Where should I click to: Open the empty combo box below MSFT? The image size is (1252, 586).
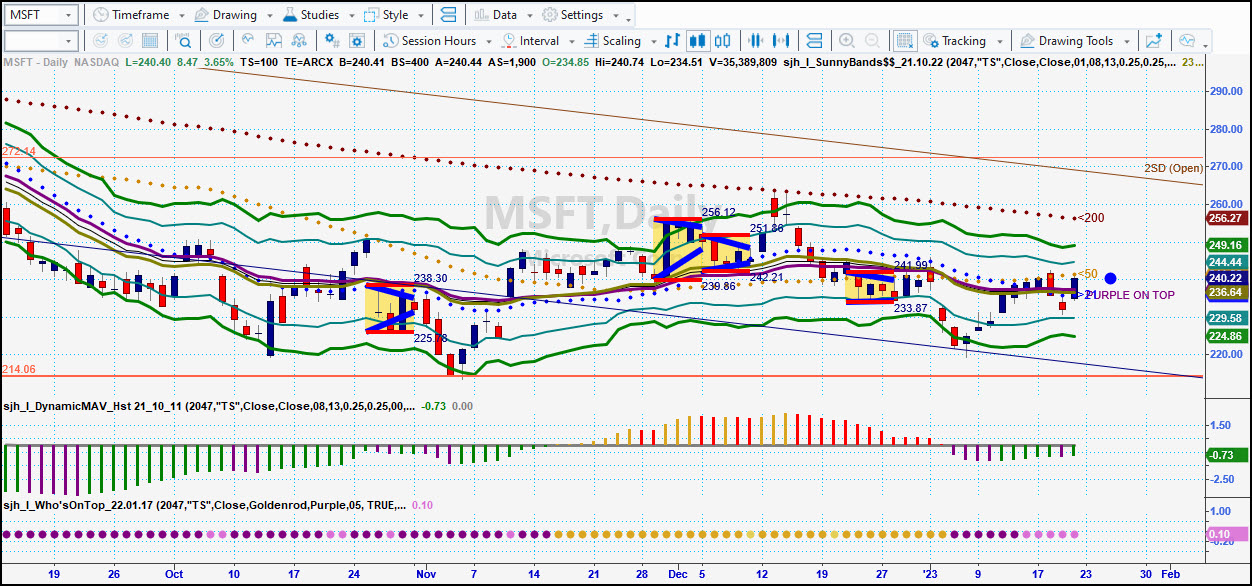pyautogui.click(x=41, y=41)
